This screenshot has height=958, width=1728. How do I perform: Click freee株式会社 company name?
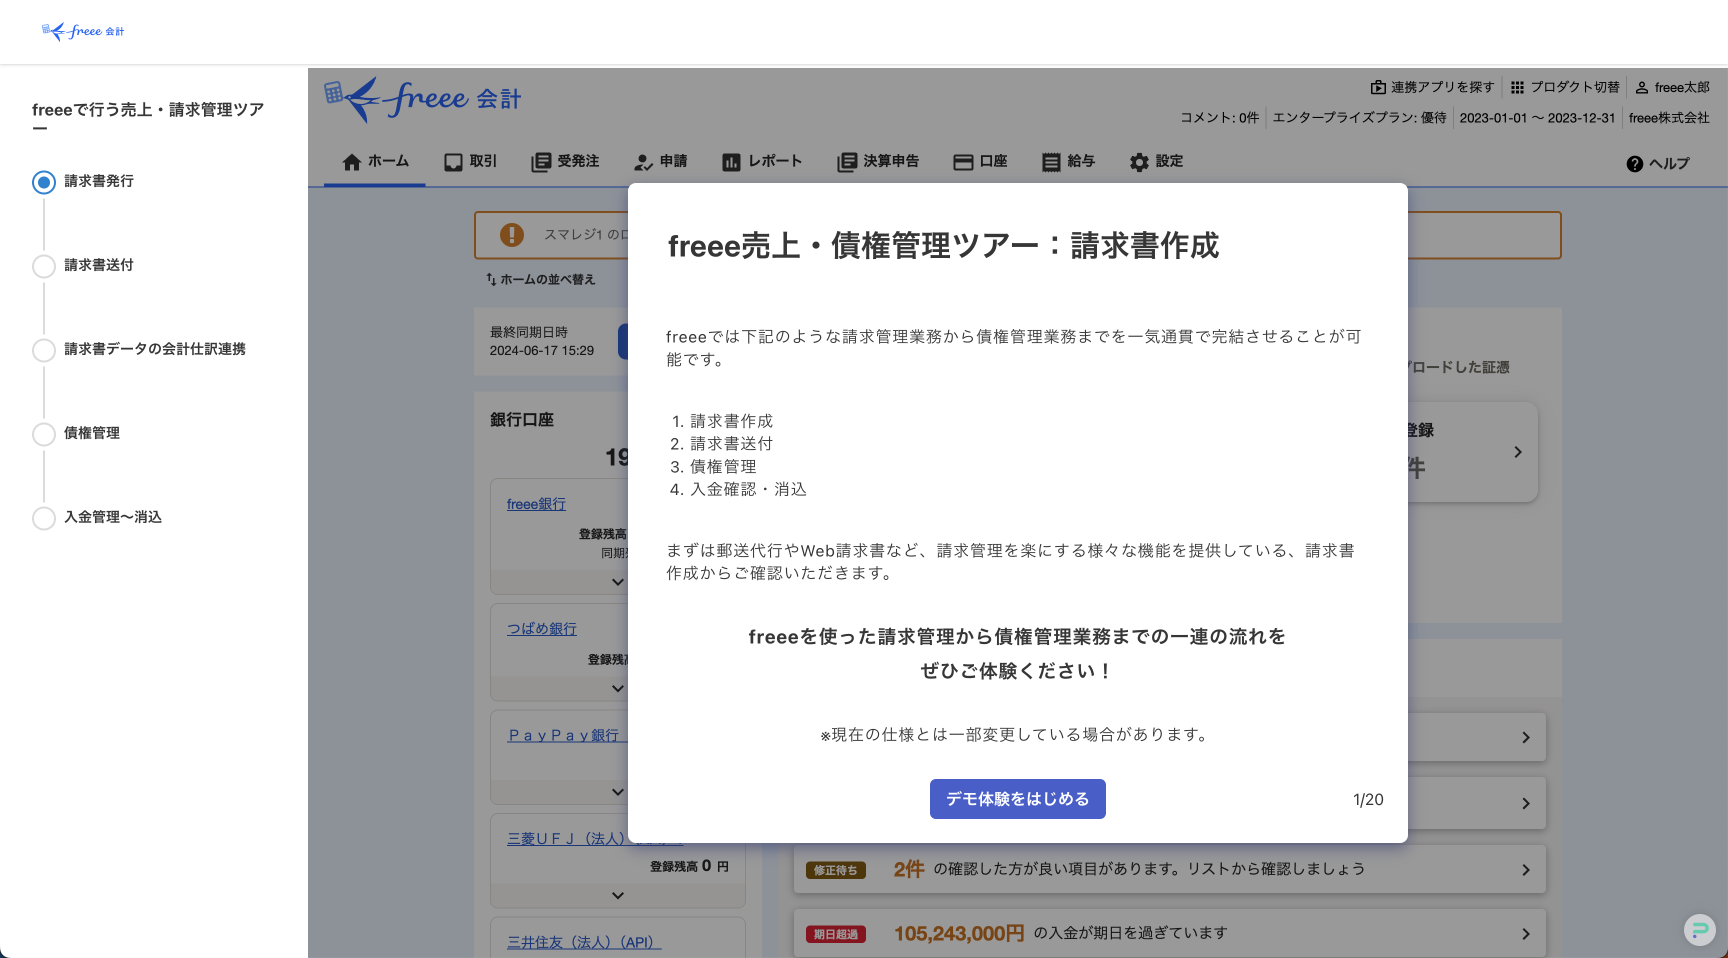(x=1669, y=118)
